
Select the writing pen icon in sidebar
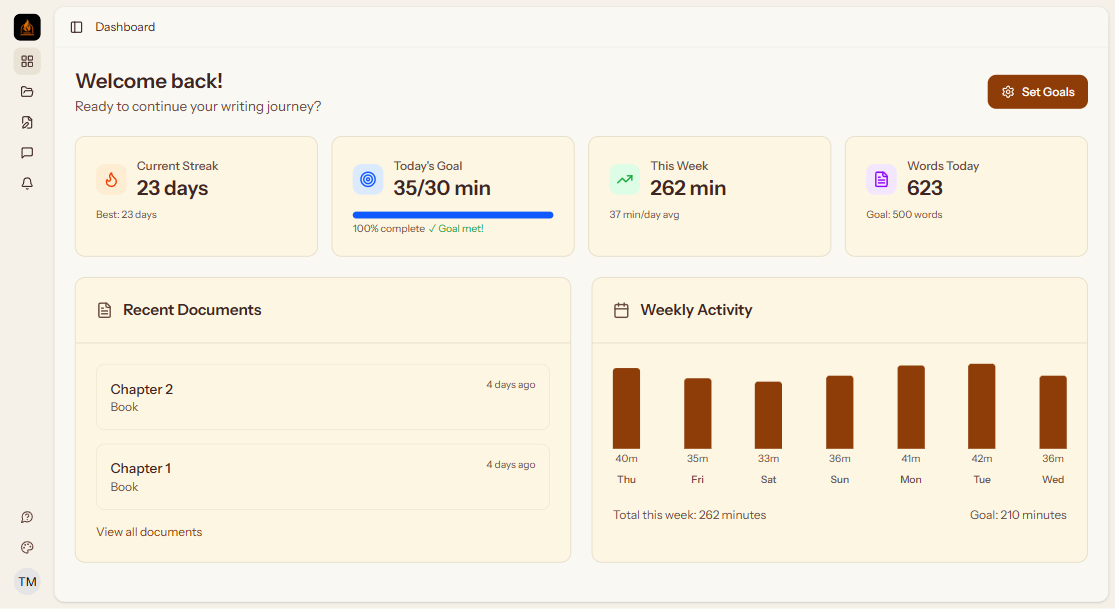[x=27, y=122]
